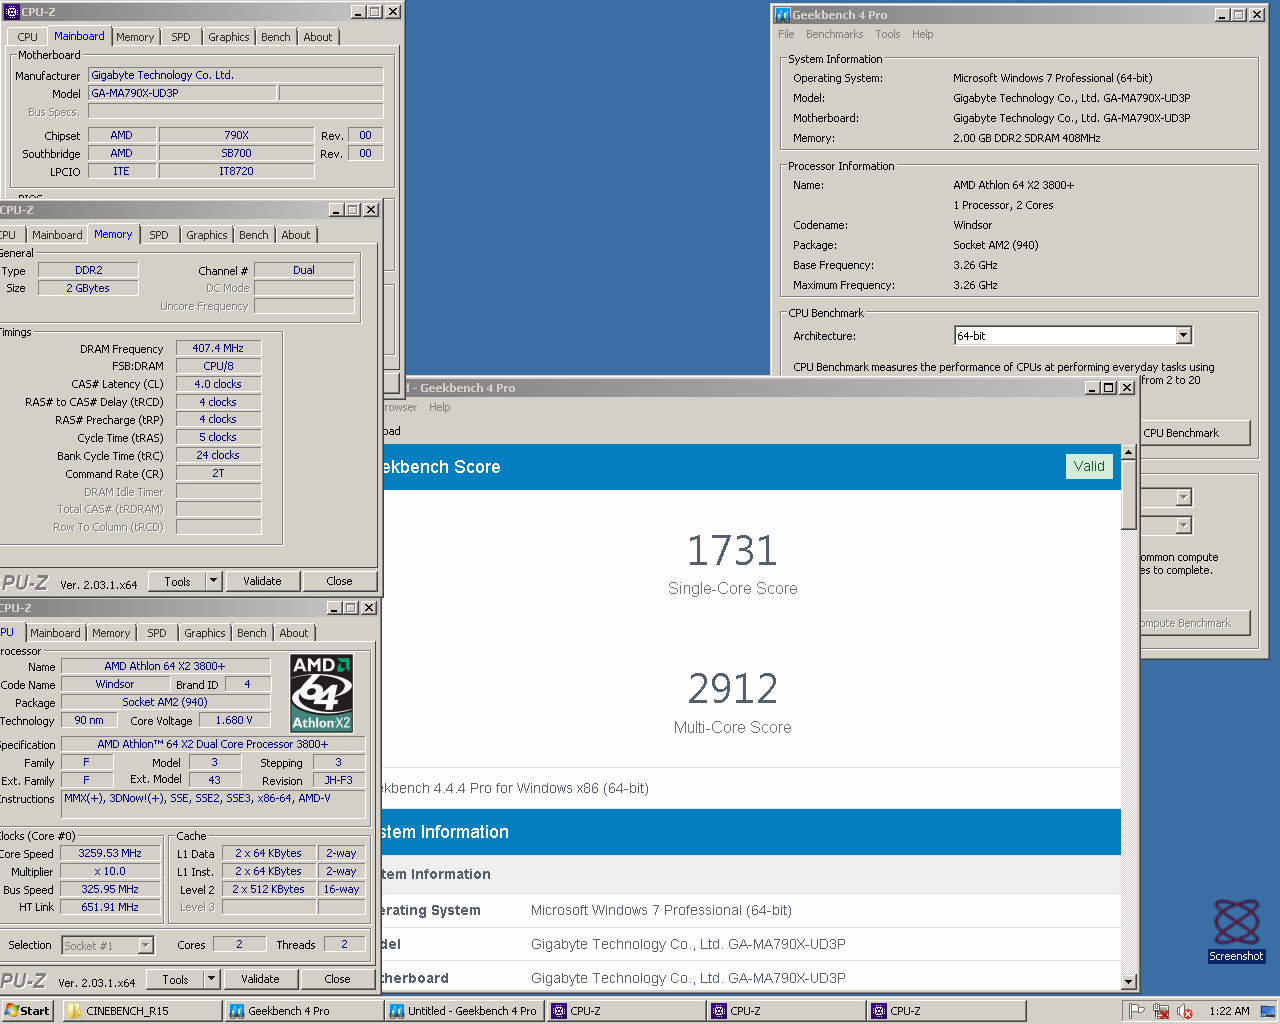The image size is (1280, 1024).
Task: Open Mainboard tab in CPU-Z Memory window
Action: coord(57,235)
